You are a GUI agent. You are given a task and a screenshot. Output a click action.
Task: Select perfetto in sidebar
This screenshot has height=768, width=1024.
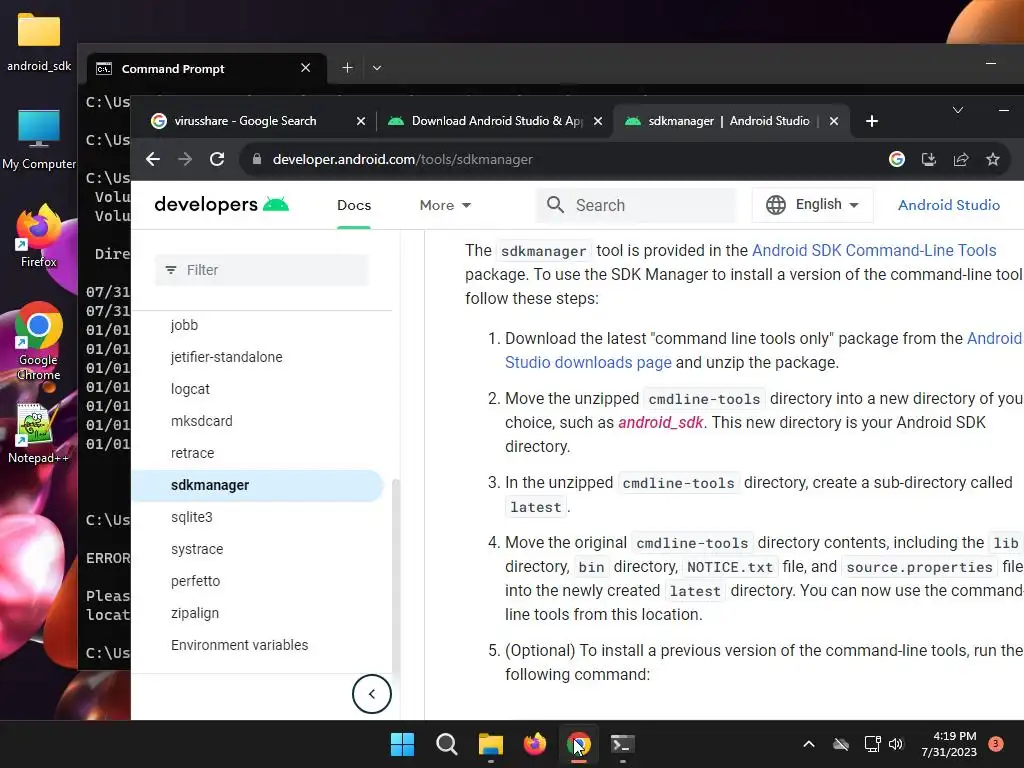click(x=195, y=581)
